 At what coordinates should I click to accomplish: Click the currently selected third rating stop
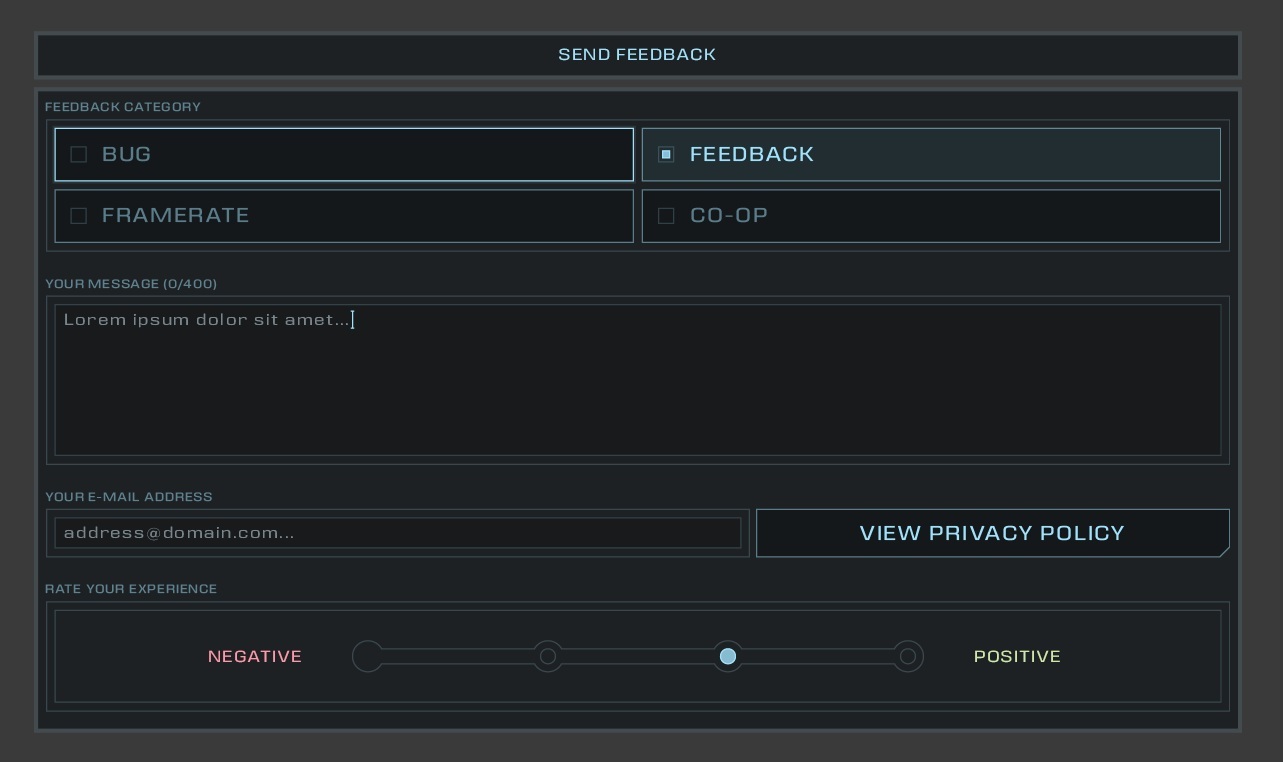[728, 657]
